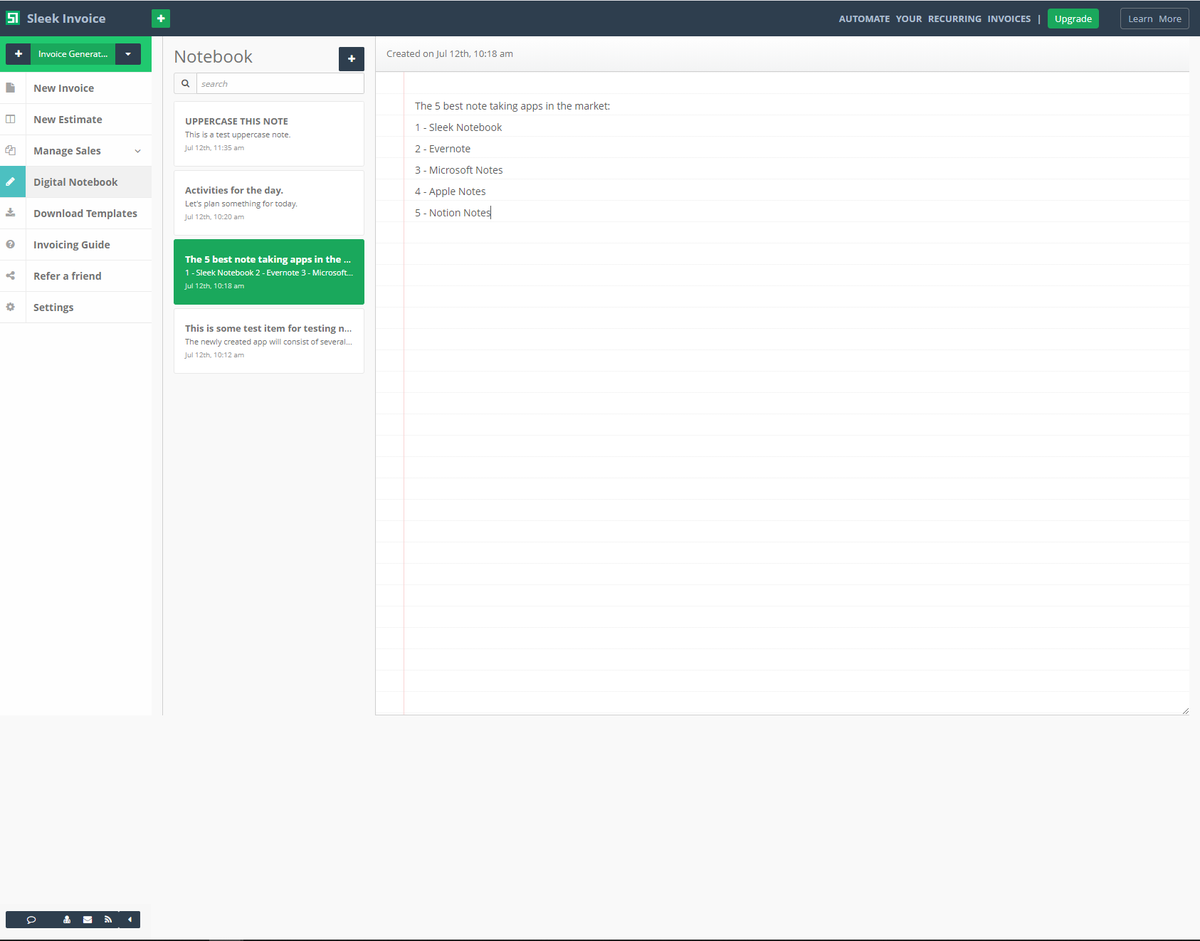The image size is (1200, 941).
Task: Click the RSS feed icon in bottom toolbar
Action: [107, 919]
